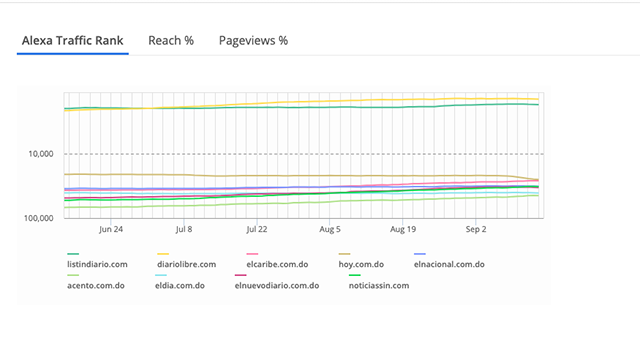
Task: Click the listindiario.com legend color swatch
Action: (x=73, y=254)
